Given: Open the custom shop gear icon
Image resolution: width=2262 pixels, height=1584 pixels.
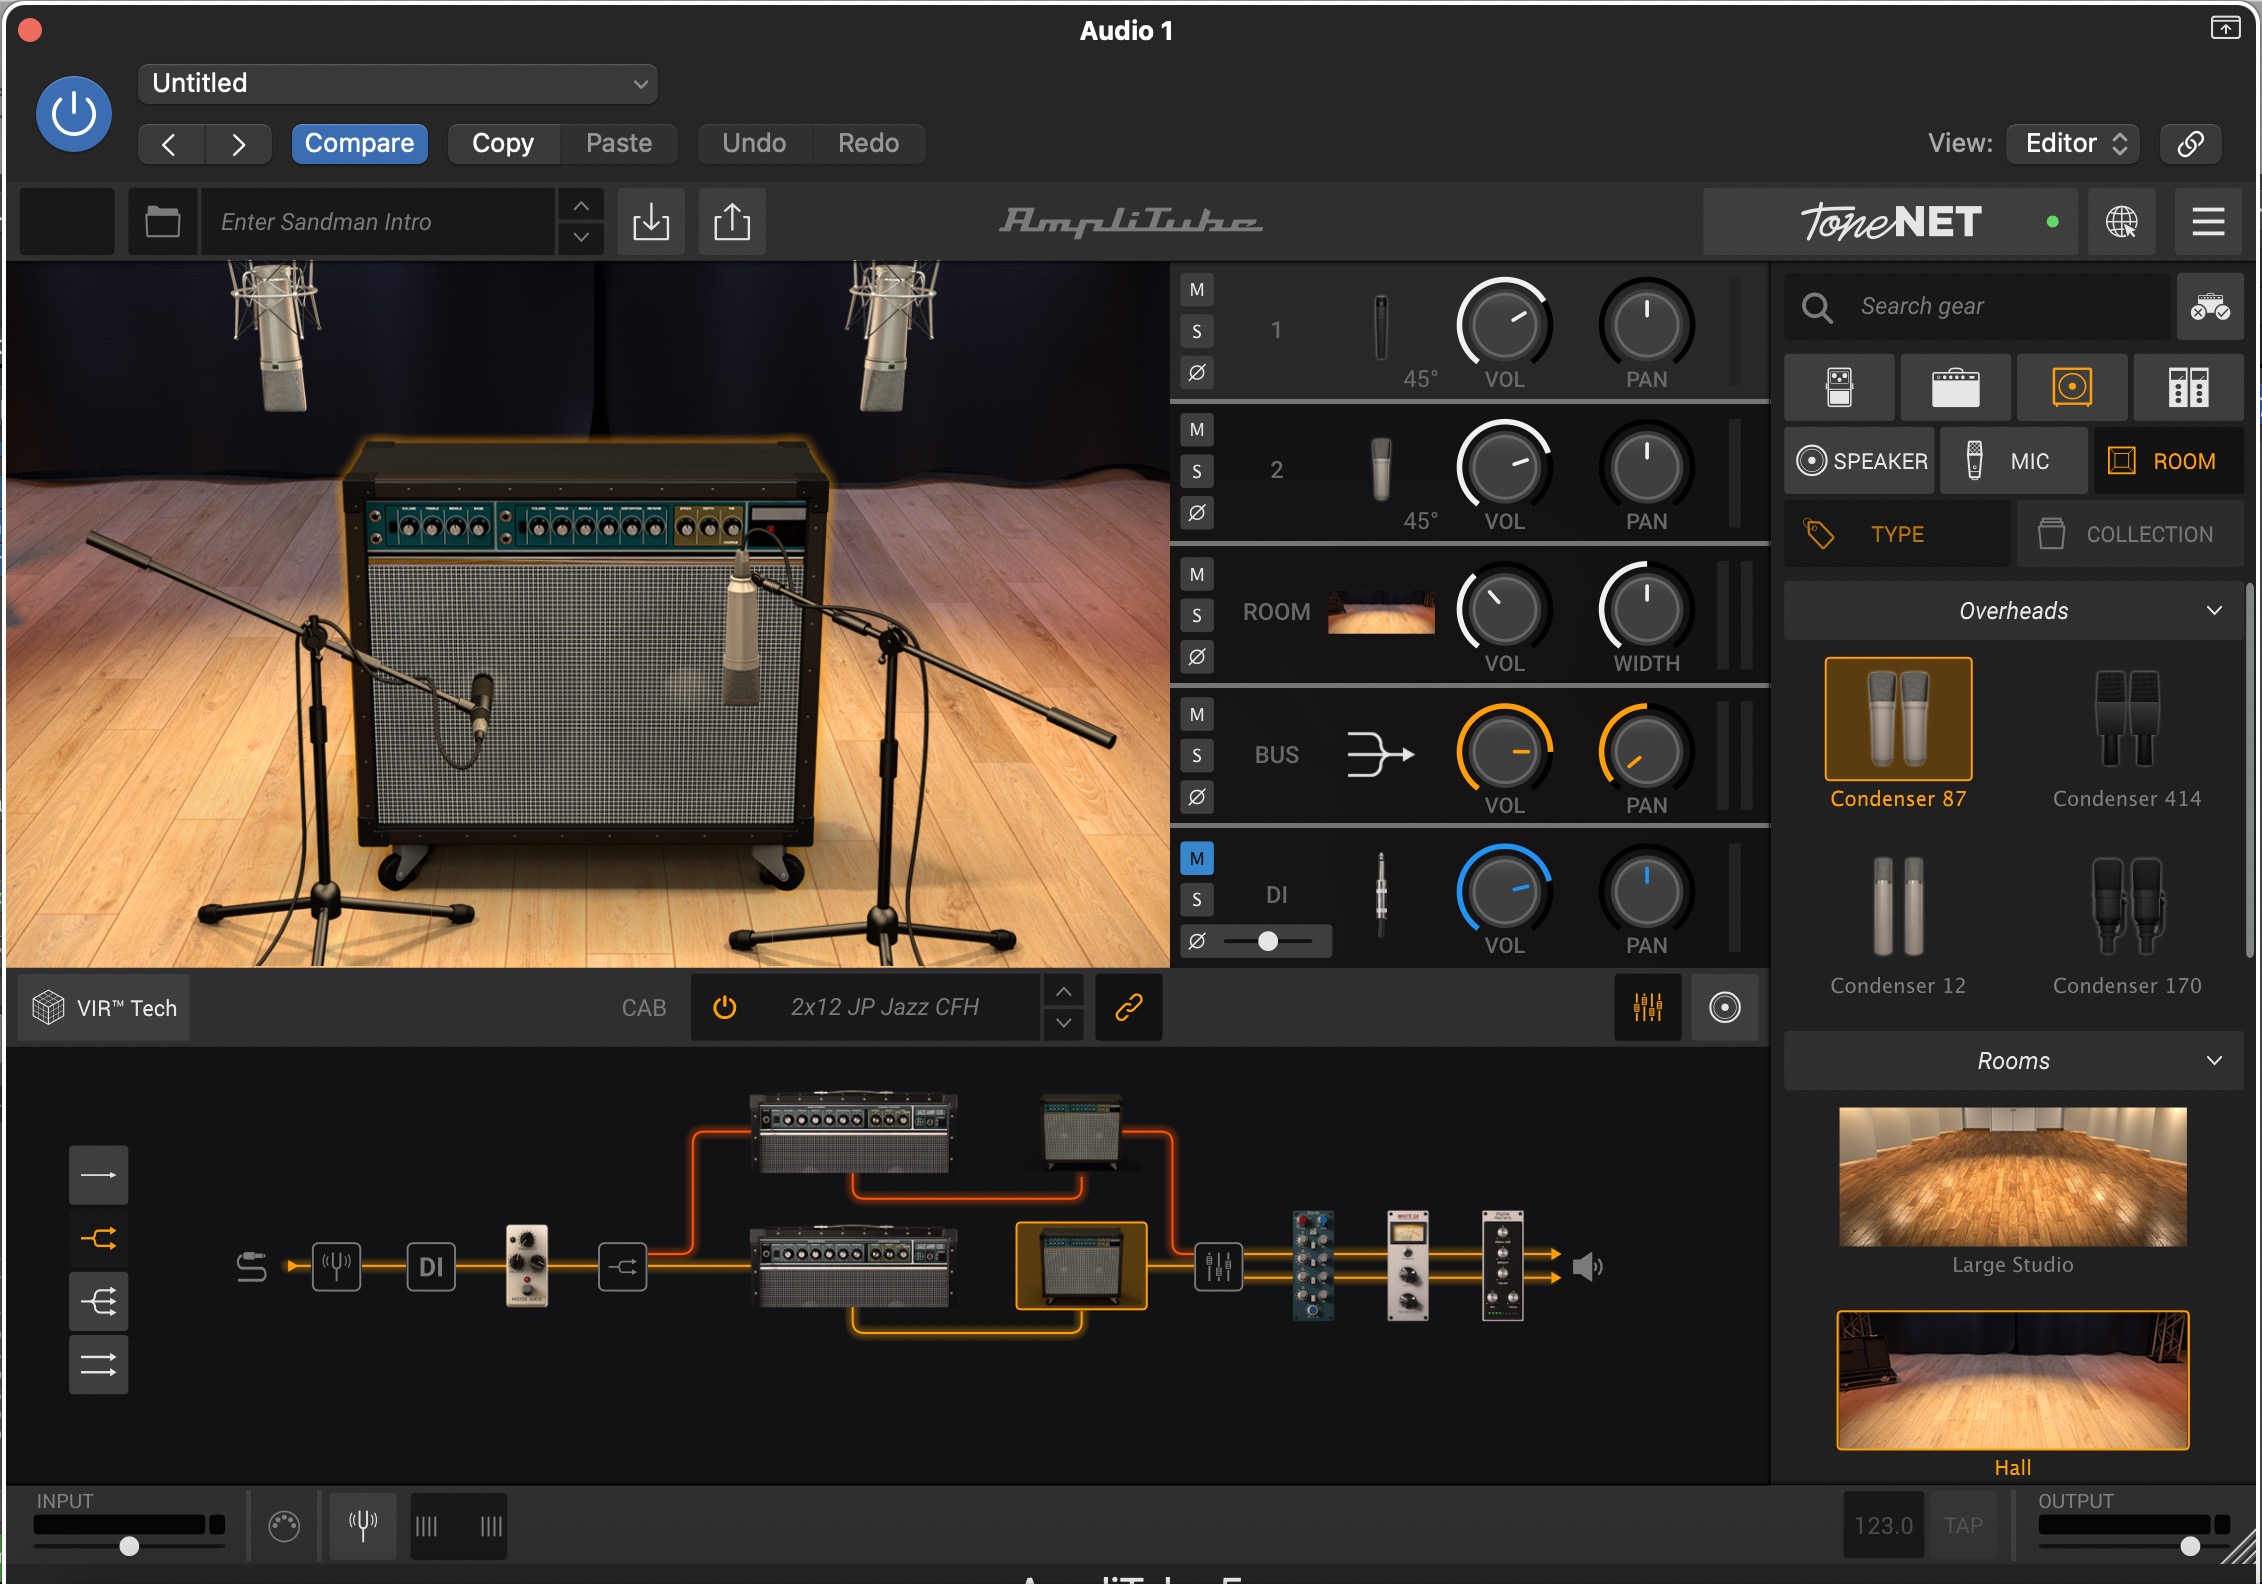Looking at the screenshot, I should click(x=2210, y=307).
